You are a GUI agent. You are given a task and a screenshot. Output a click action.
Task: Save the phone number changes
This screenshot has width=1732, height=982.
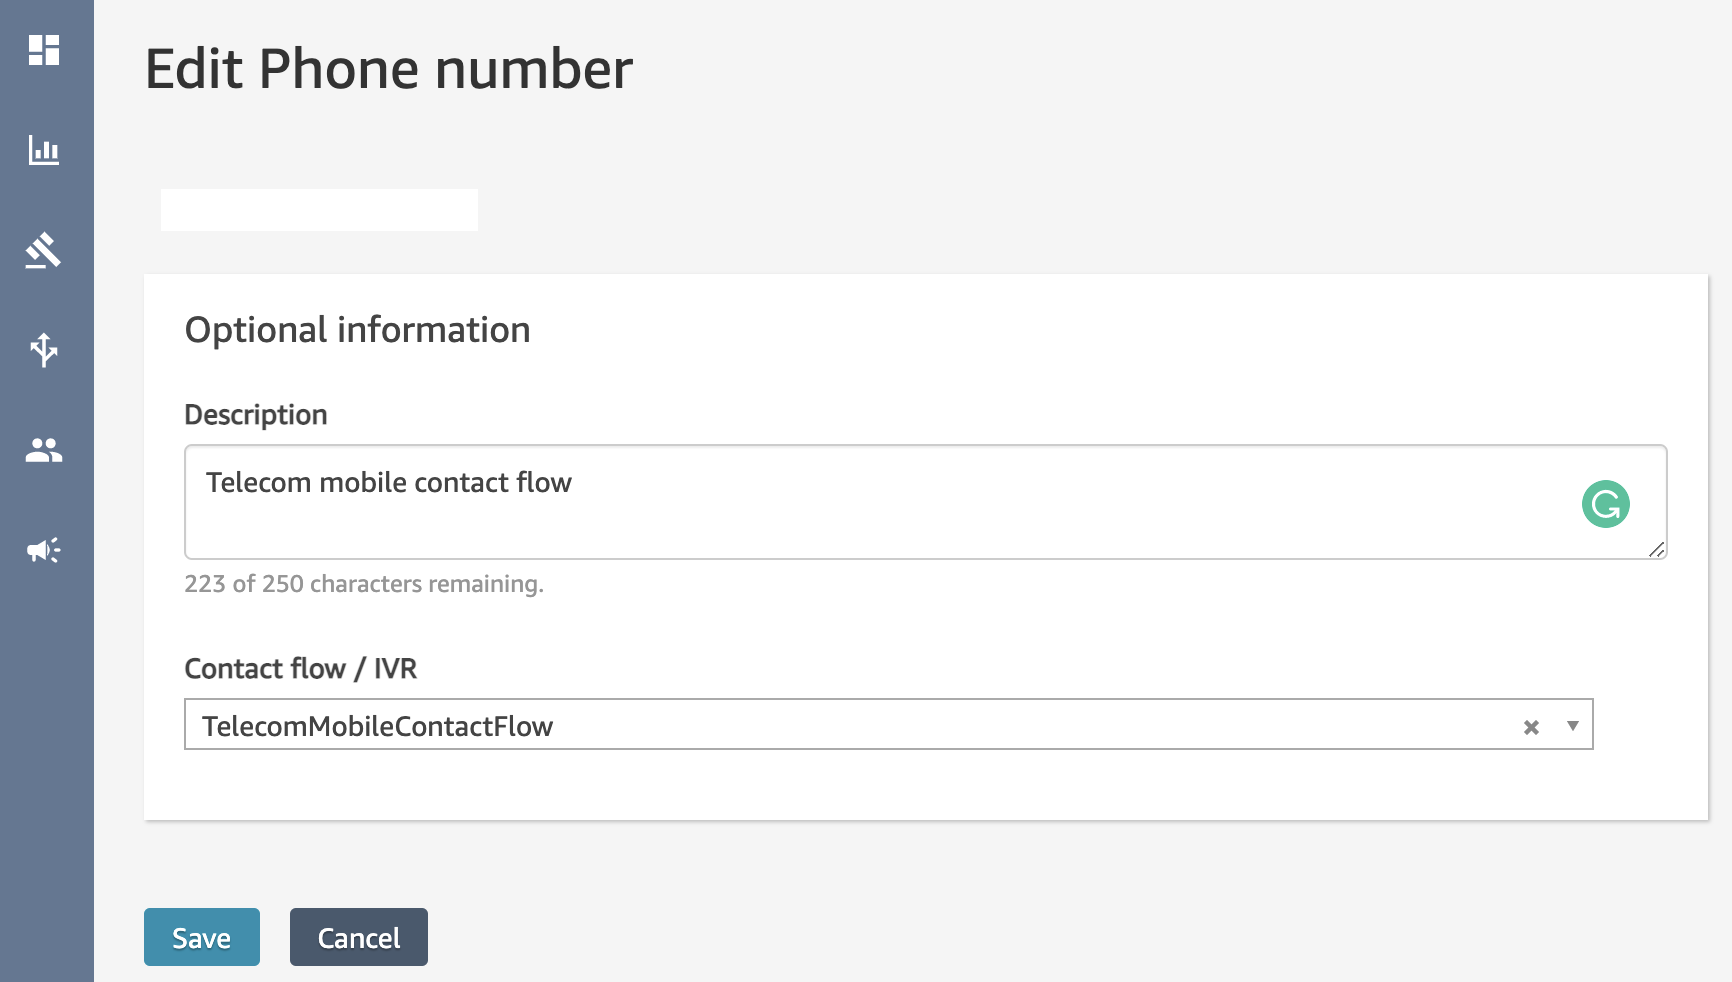[x=202, y=937]
